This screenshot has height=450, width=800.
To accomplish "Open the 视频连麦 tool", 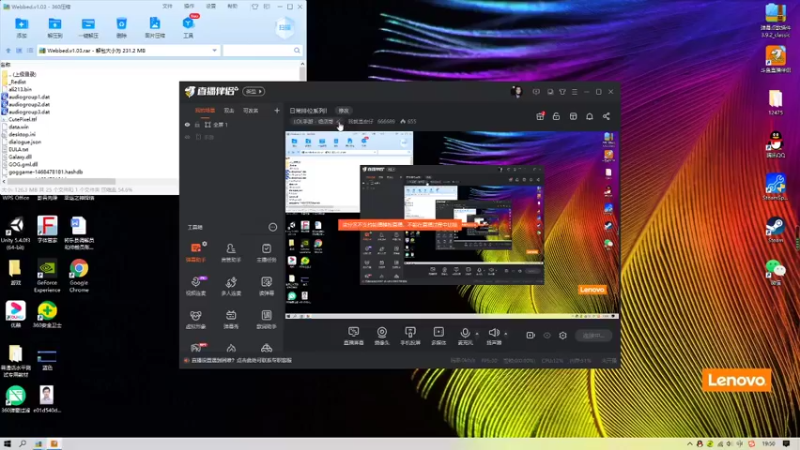I will pos(196,286).
